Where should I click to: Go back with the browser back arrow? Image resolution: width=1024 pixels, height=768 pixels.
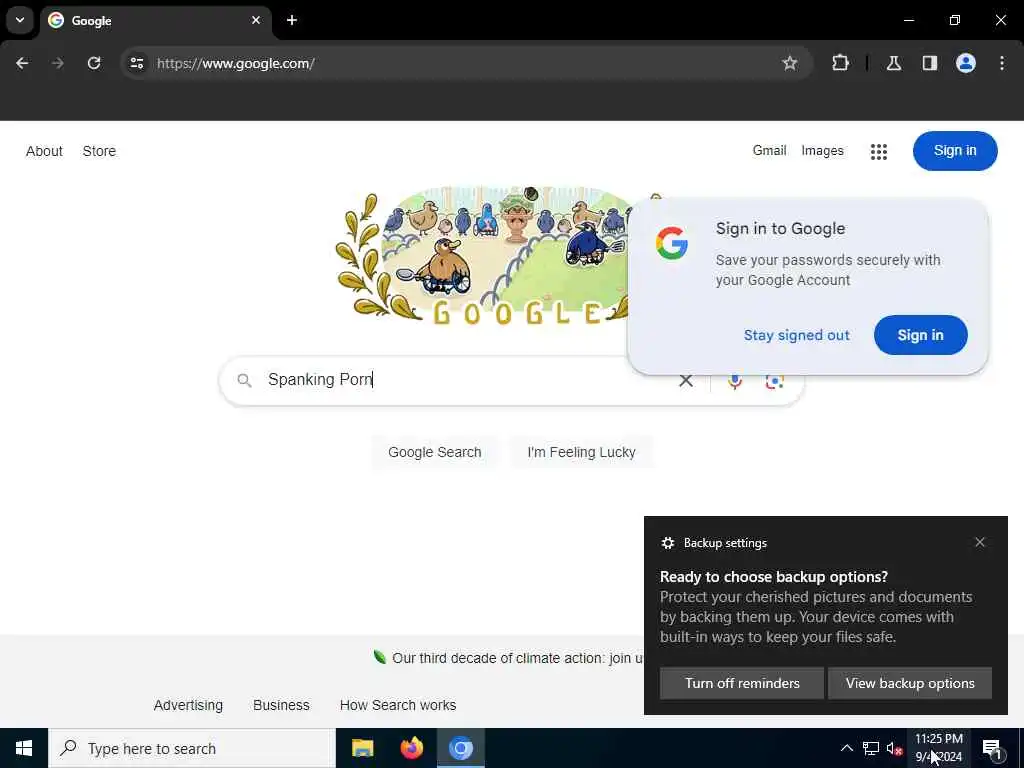coord(22,63)
